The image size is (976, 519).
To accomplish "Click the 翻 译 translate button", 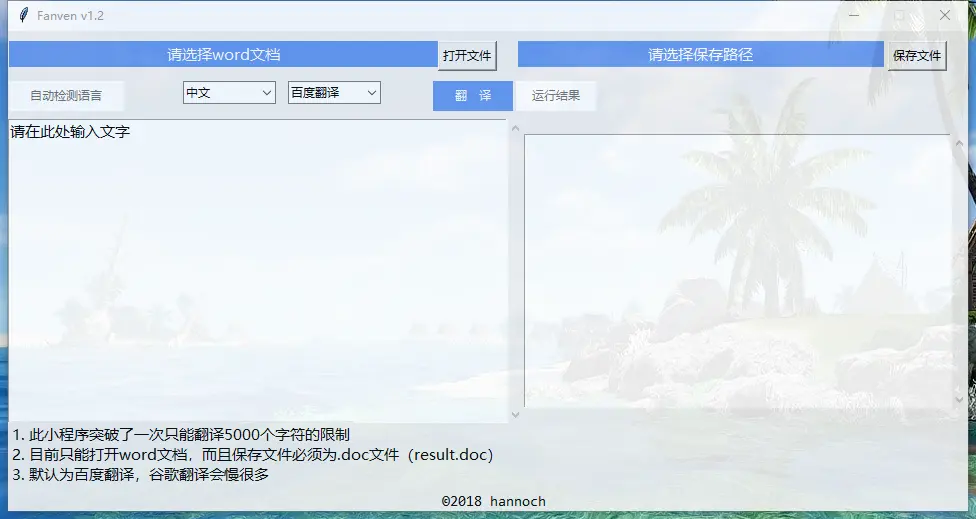I will [473, 96].
